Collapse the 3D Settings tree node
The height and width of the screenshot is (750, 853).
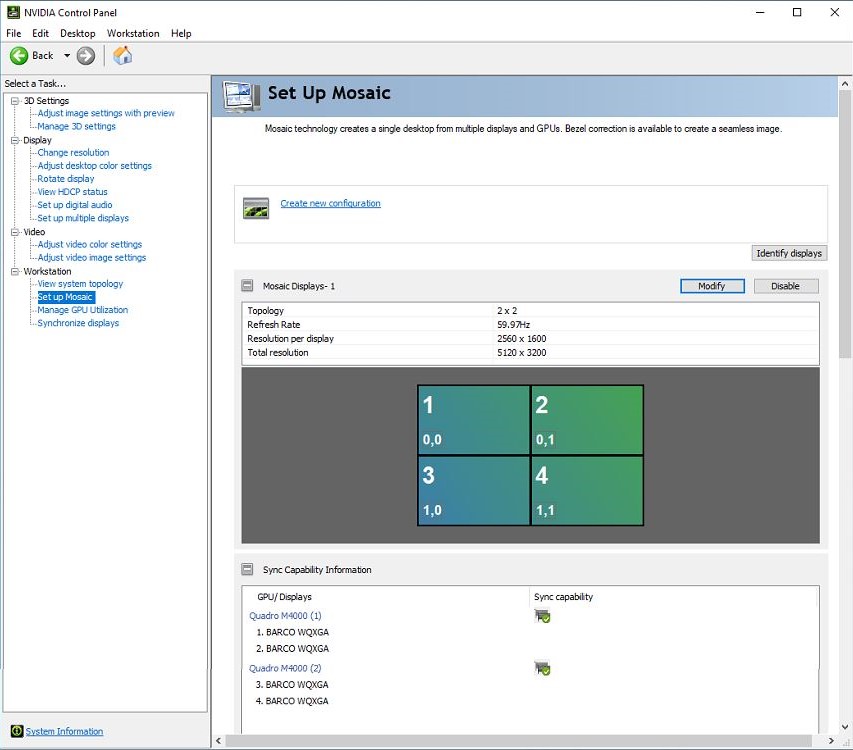[15, 101]
